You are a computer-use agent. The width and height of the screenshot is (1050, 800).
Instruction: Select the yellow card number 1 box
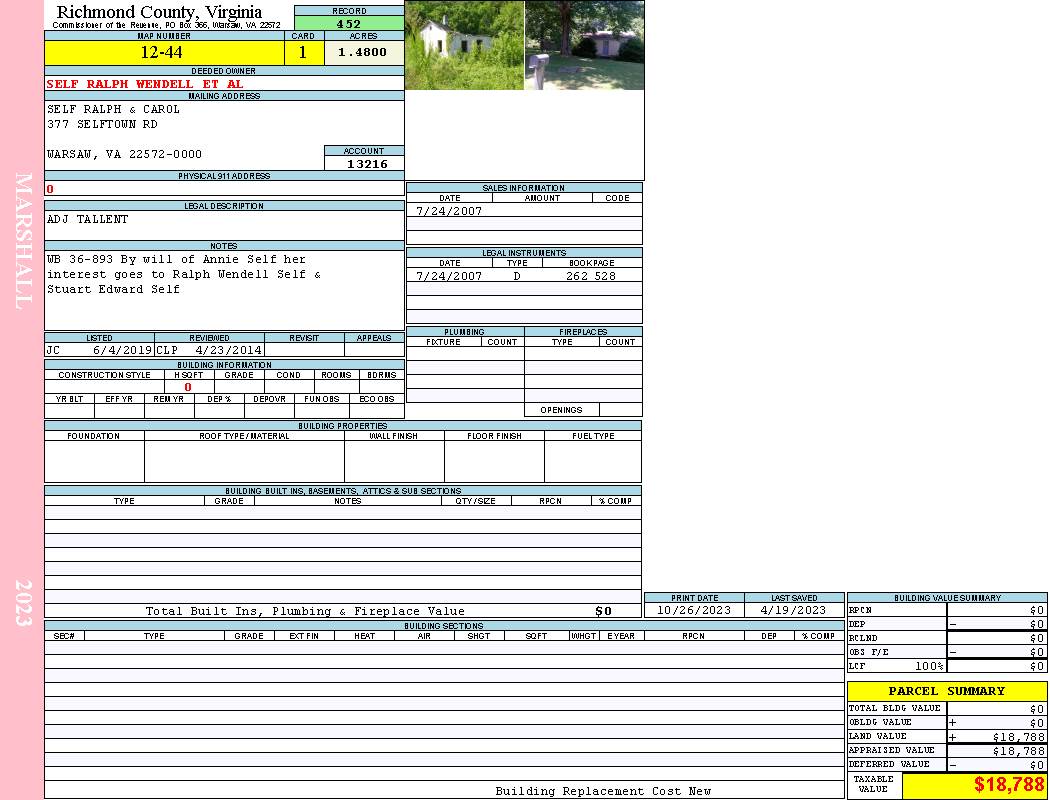[303, 53]
